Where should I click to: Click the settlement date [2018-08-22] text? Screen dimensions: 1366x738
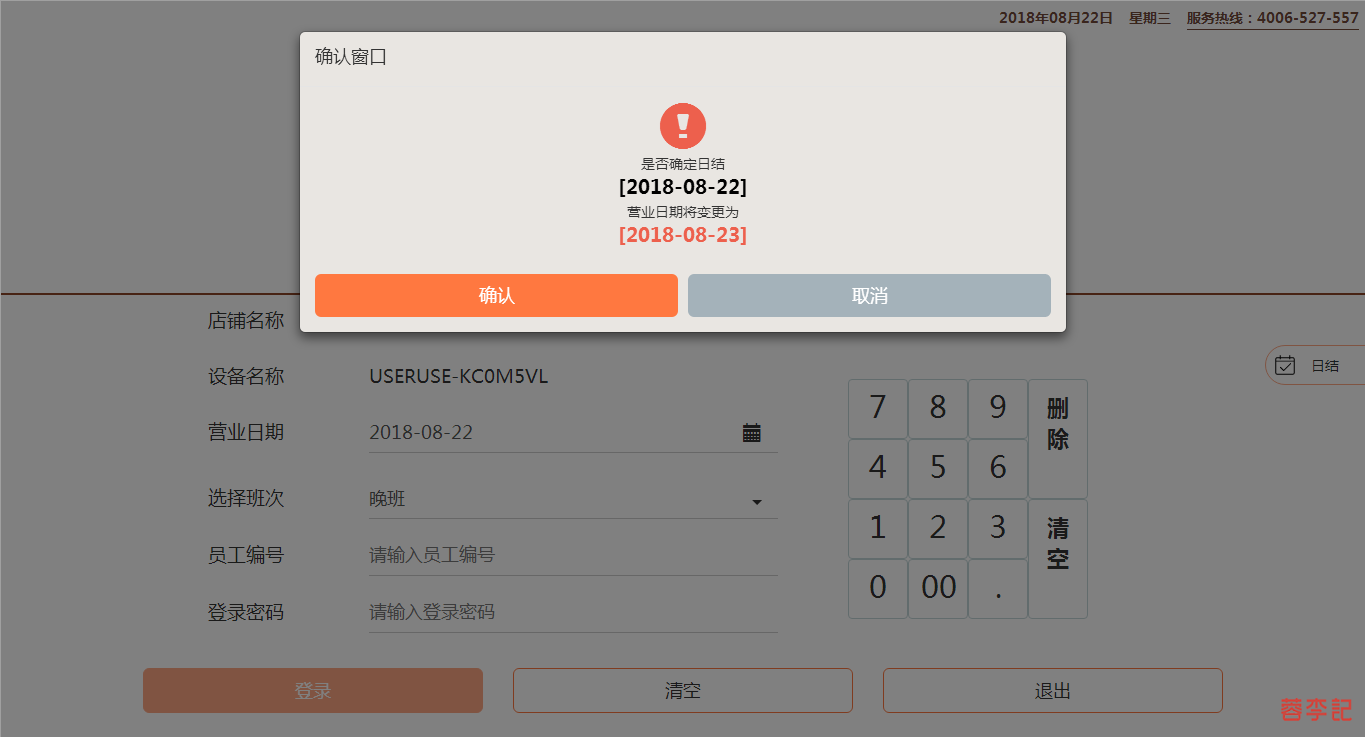coord(683,187)
